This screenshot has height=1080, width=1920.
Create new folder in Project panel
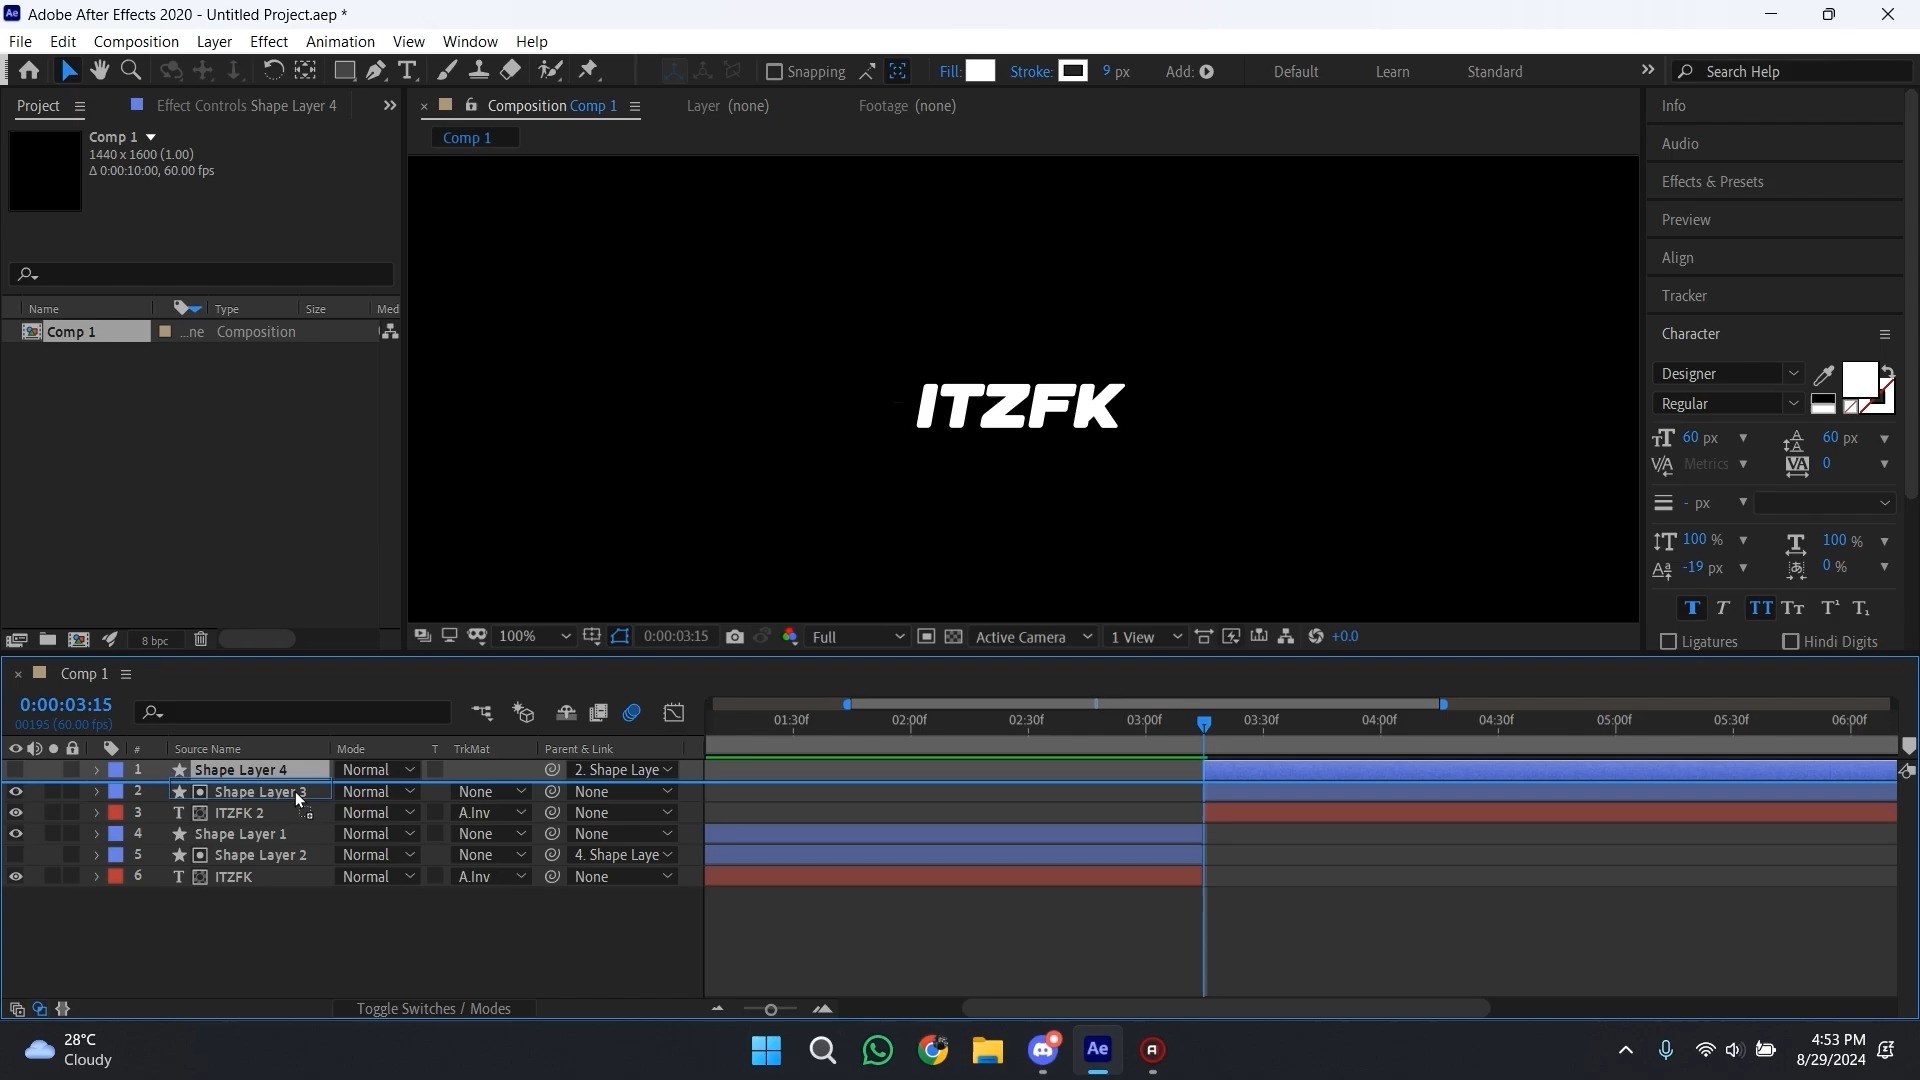coord(47,640)
